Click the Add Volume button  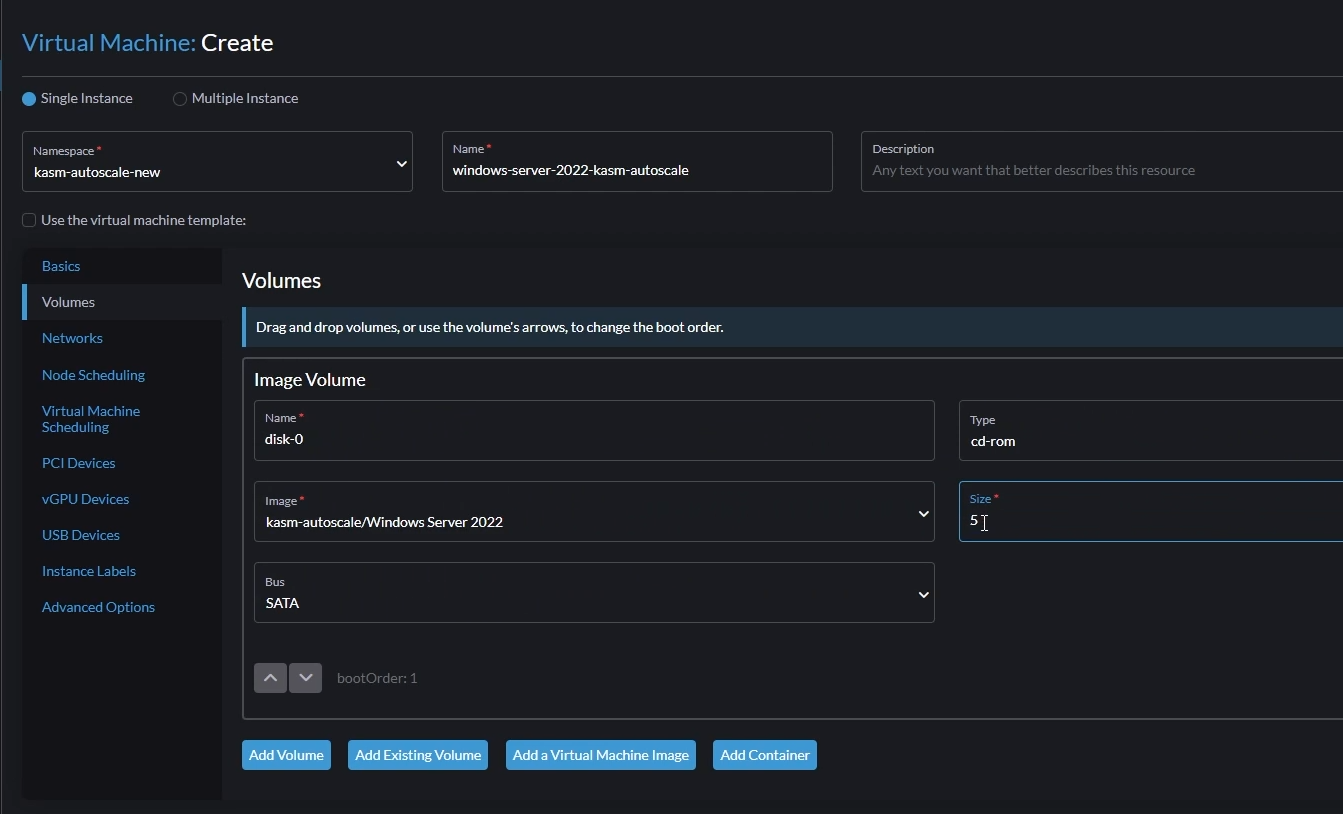pos(286,755)
